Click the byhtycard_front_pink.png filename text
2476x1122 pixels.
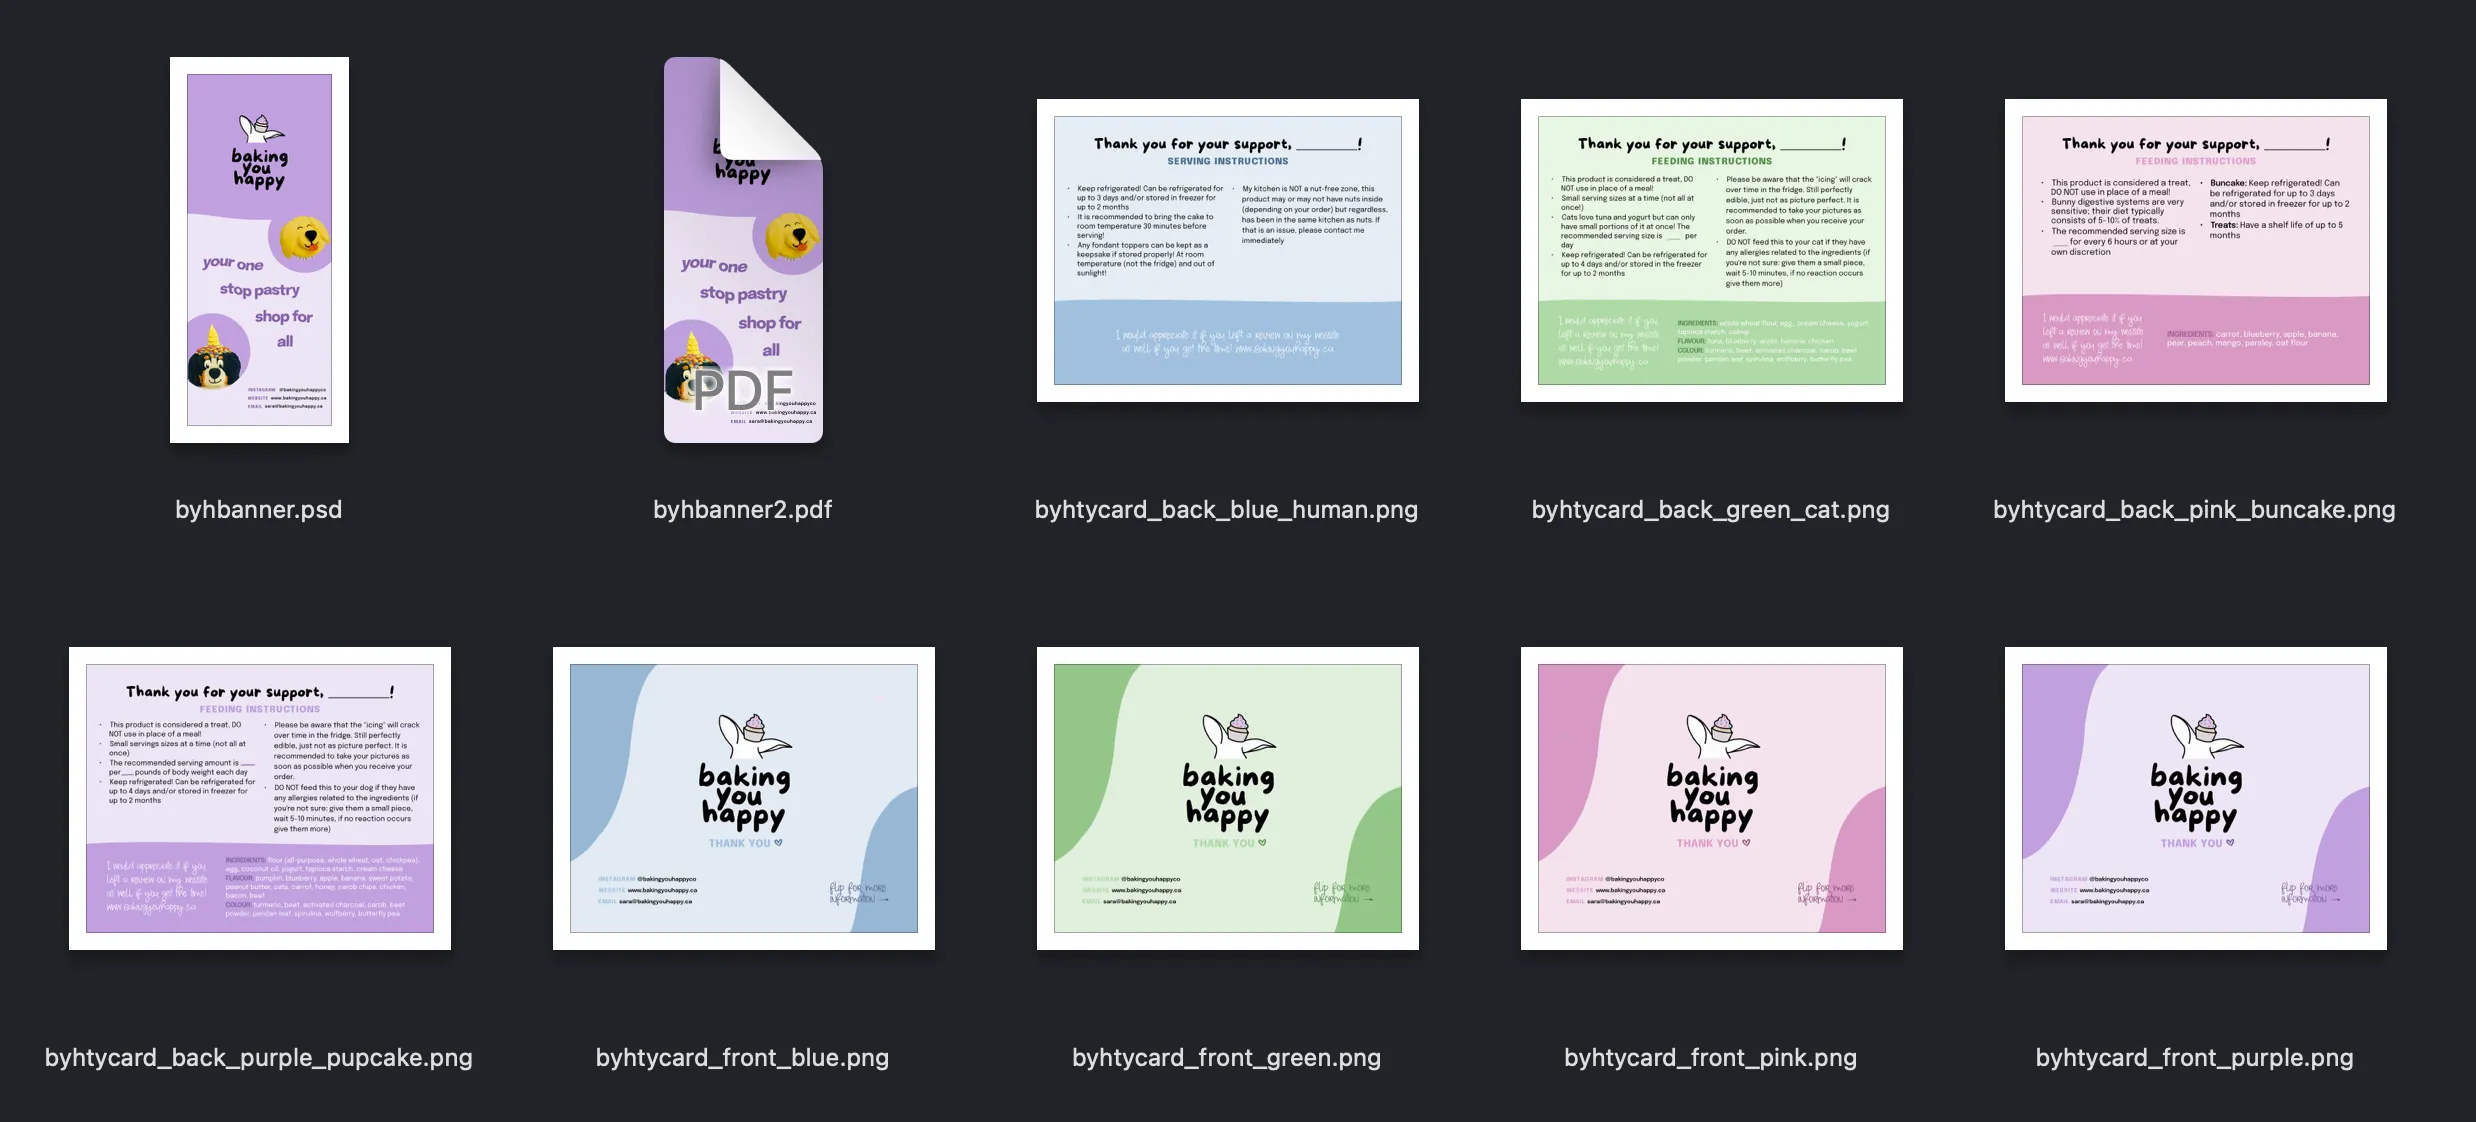1710,1057
